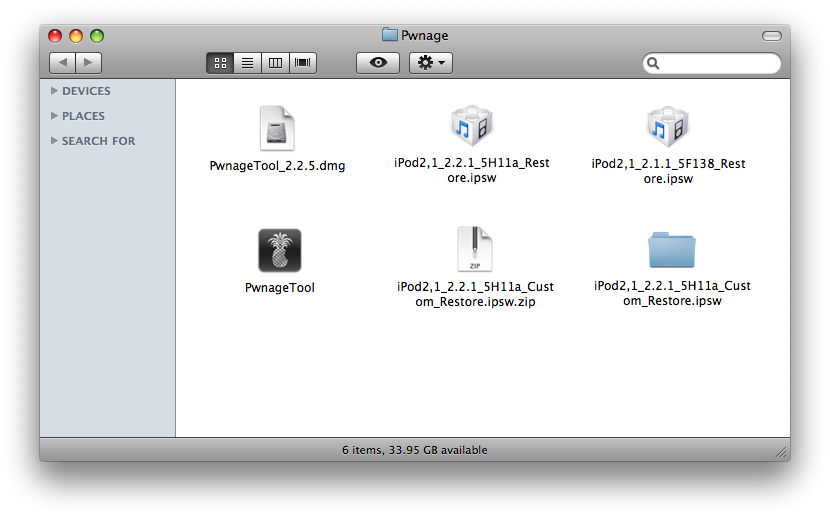
Task: Click the Quick Look eye button
Action: (x=378, y=63)
